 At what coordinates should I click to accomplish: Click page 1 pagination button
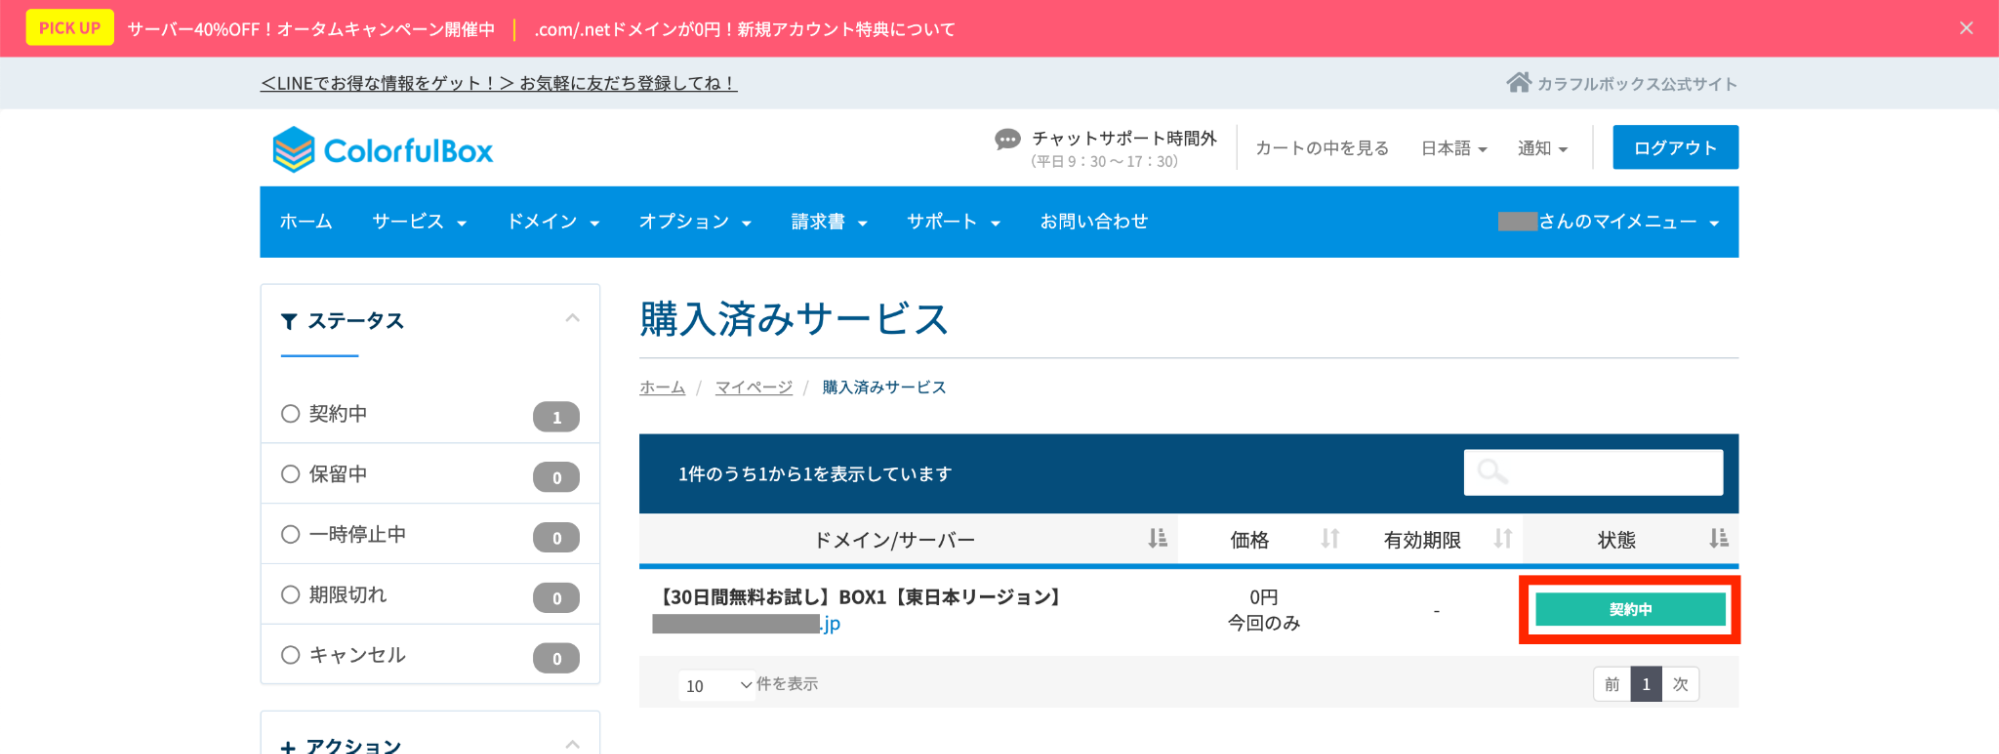pos(1646,684)
